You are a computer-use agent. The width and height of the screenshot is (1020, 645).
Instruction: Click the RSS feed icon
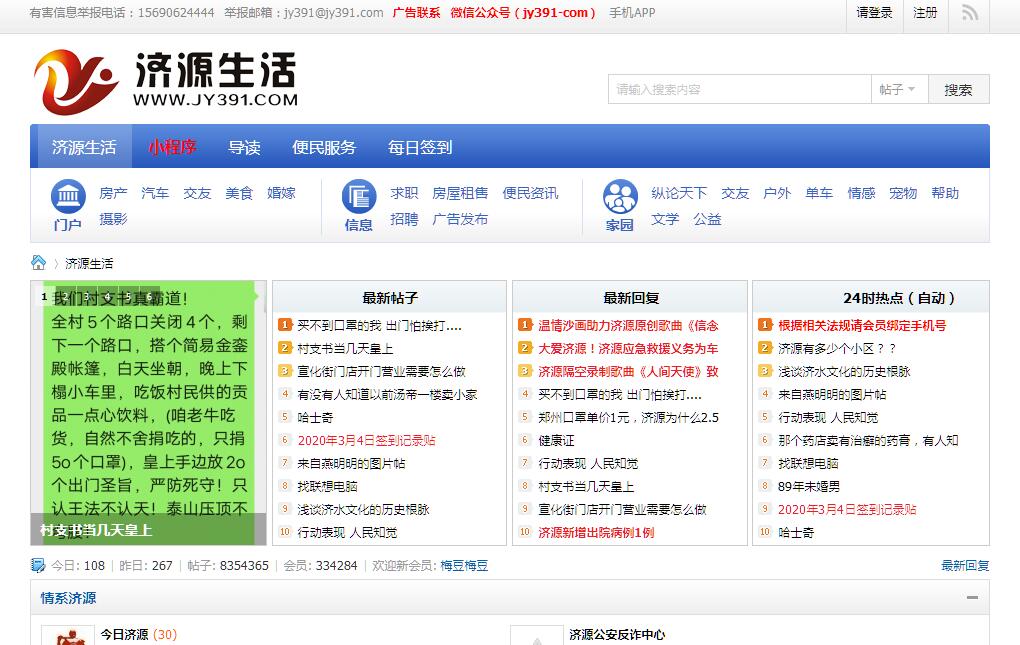[969, 13]
